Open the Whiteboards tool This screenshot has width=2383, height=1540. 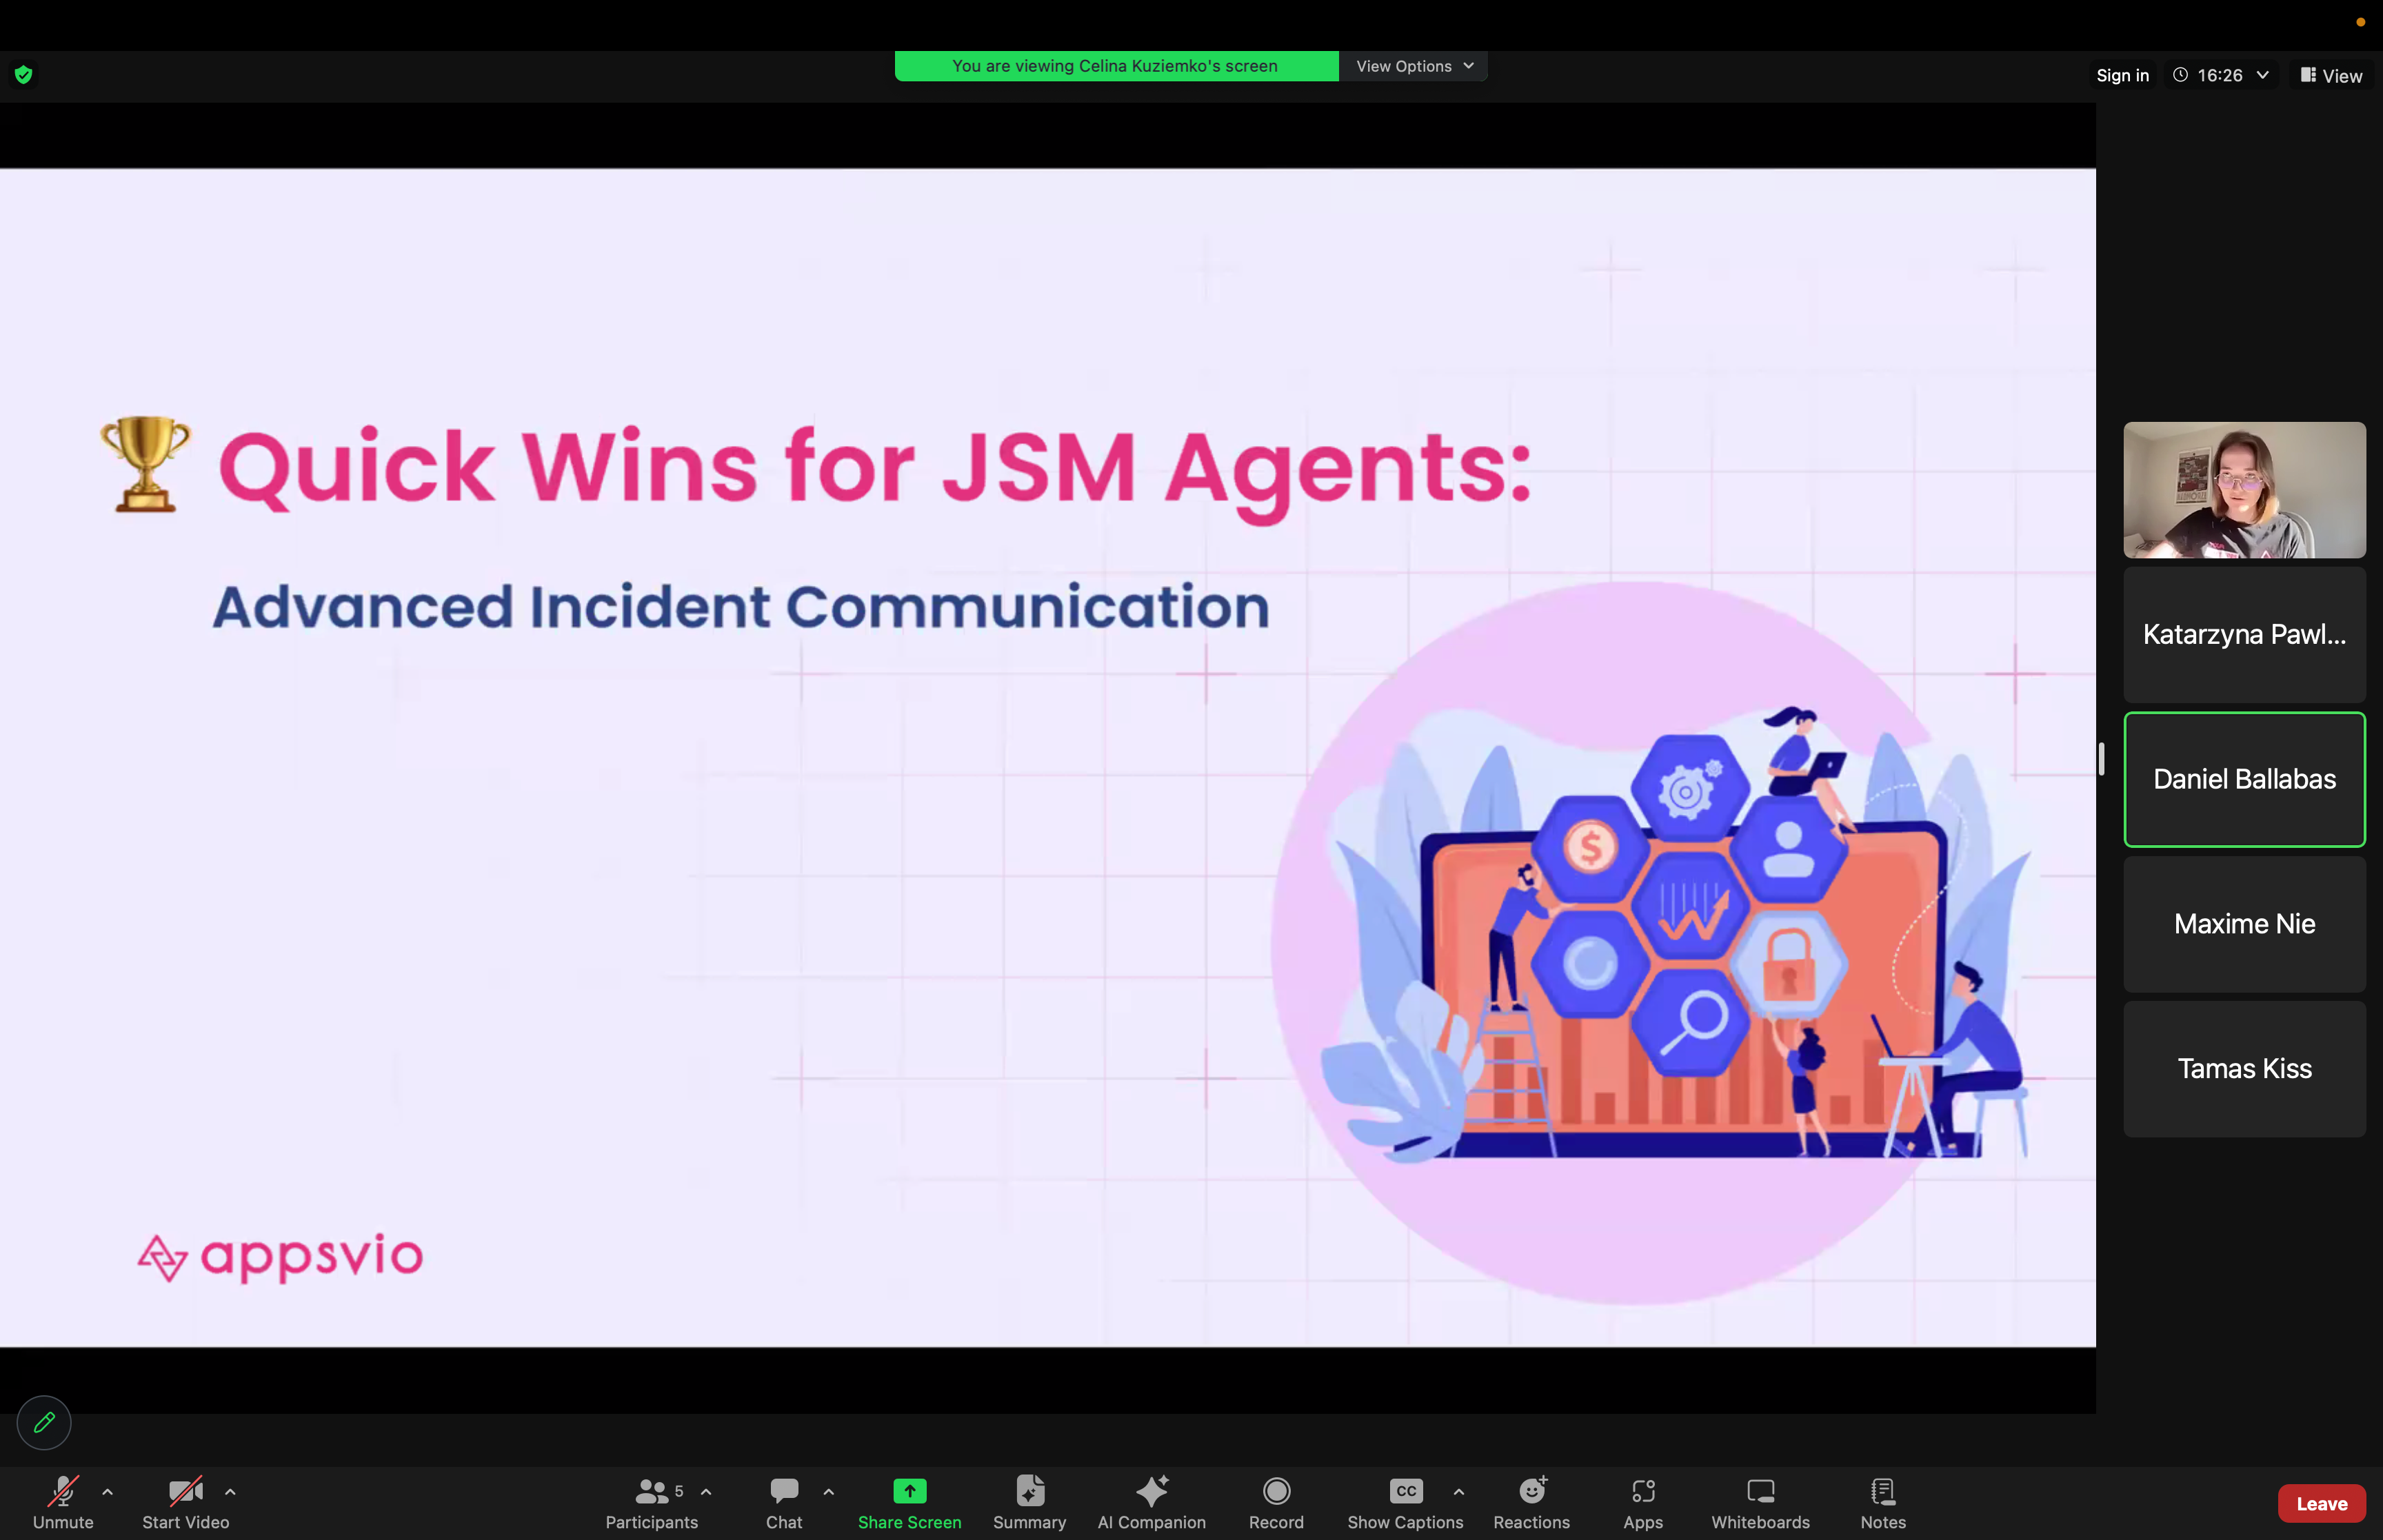pyautogui.click(x=1759, y=1502)
